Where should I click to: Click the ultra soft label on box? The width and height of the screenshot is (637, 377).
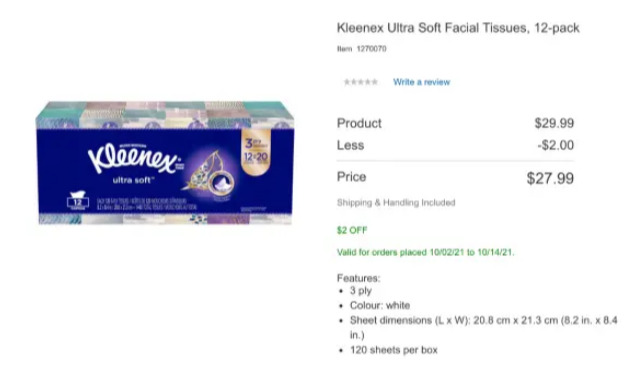pyautogui.click(x=133, y=180)
